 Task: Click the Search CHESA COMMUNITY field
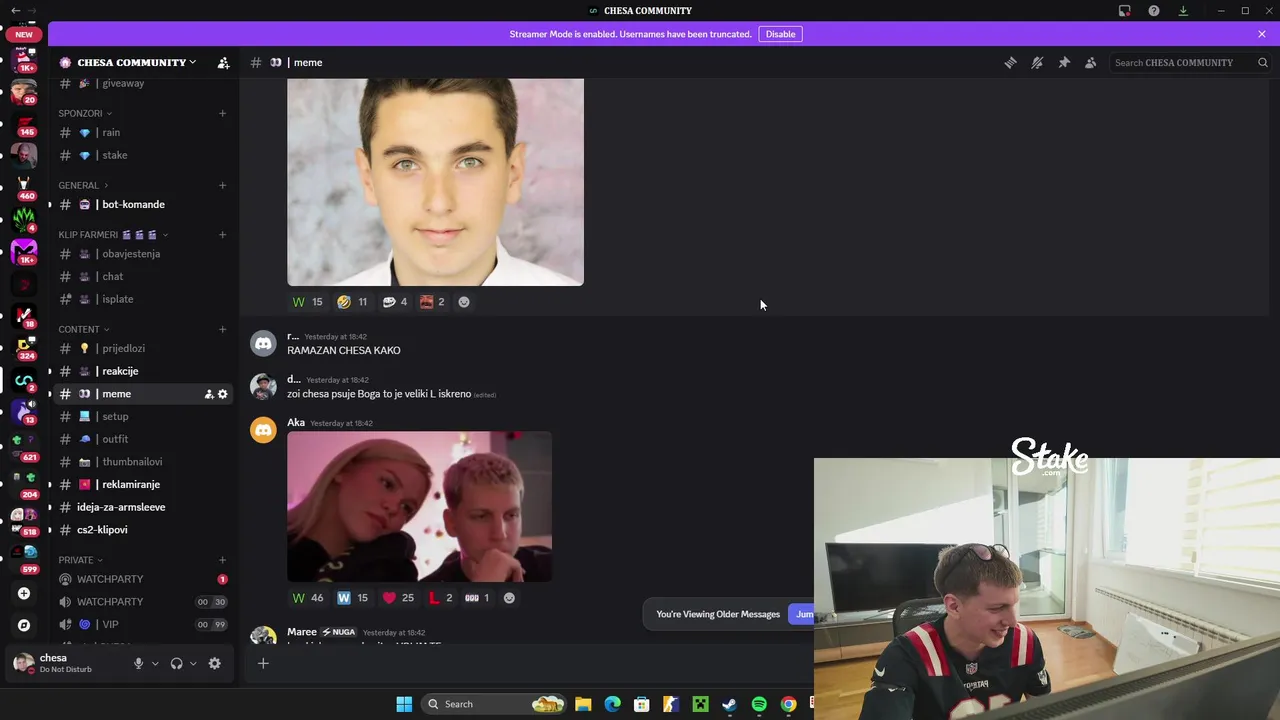1190,62
